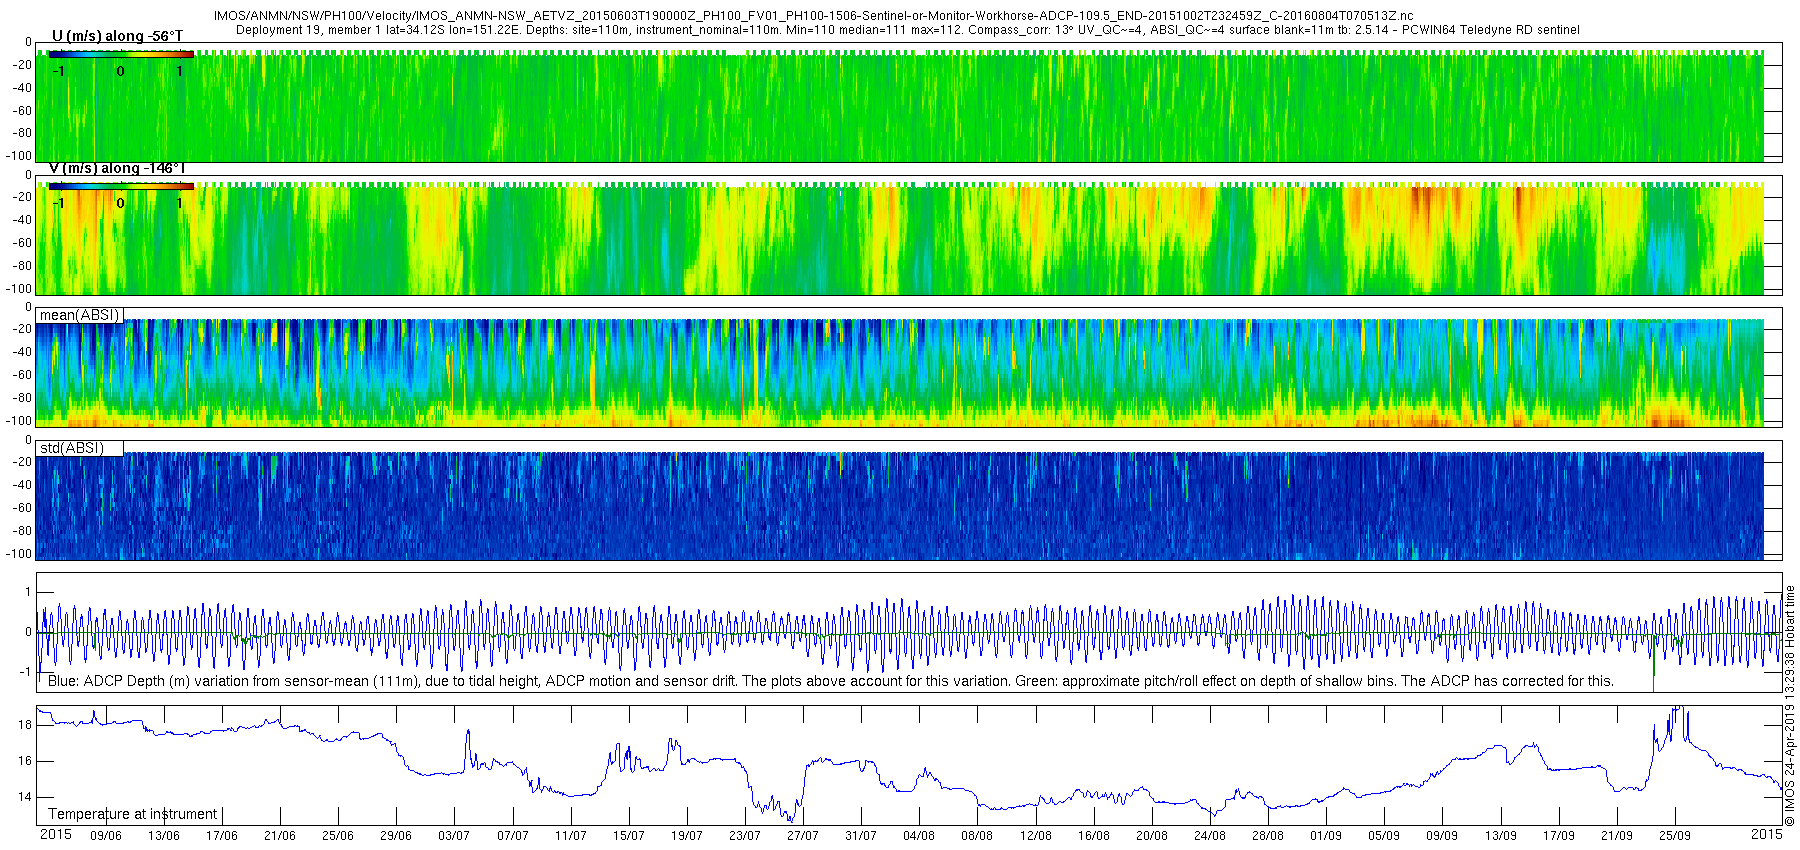This screenshot has height=850, width=1800.
Task: Click the 01/09 date tick label
Action: click(x=1326, y=836)
